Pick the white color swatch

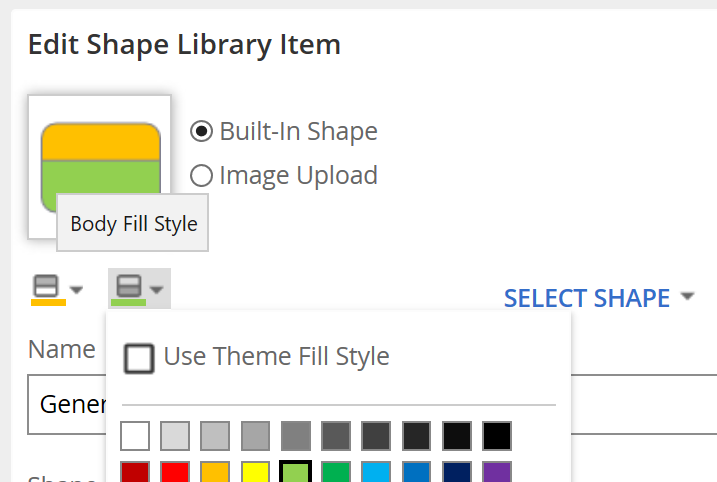pyautogui.click(x=135, y=436)
